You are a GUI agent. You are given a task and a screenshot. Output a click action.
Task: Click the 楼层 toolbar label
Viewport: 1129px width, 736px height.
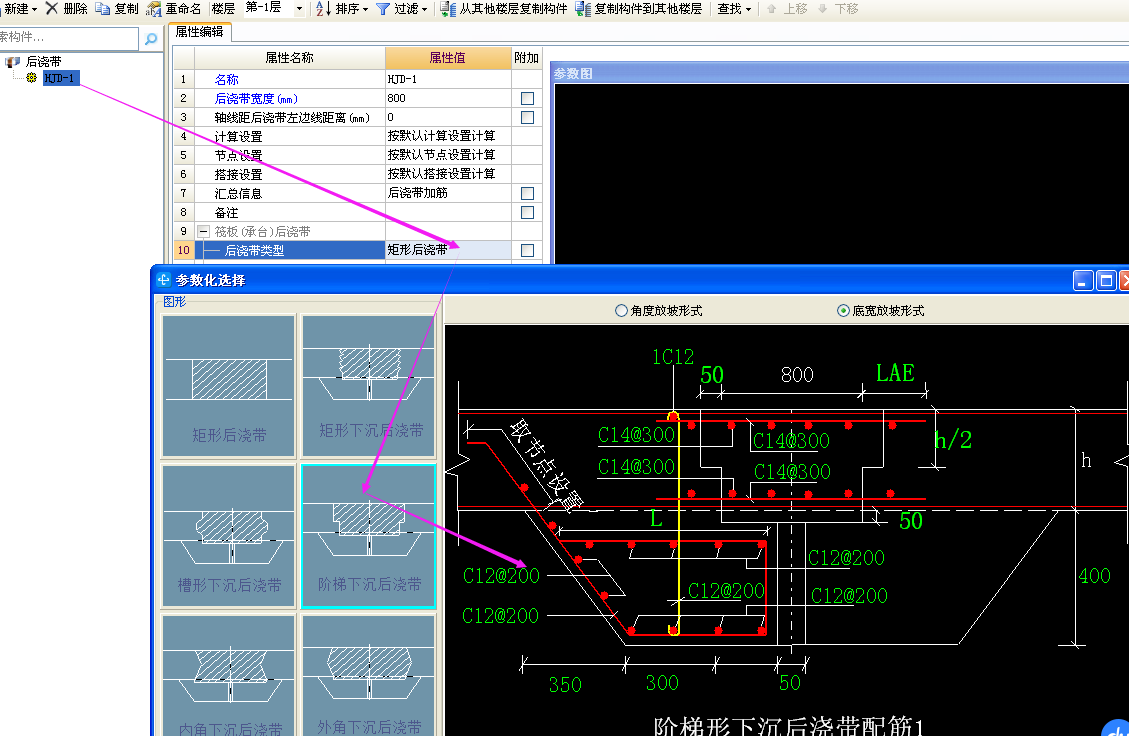point(223,9)
